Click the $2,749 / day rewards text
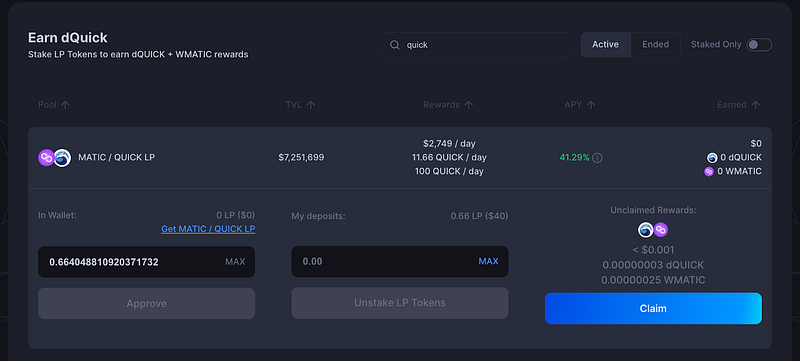Screen dimensions: 800x361 click(449, 144)
